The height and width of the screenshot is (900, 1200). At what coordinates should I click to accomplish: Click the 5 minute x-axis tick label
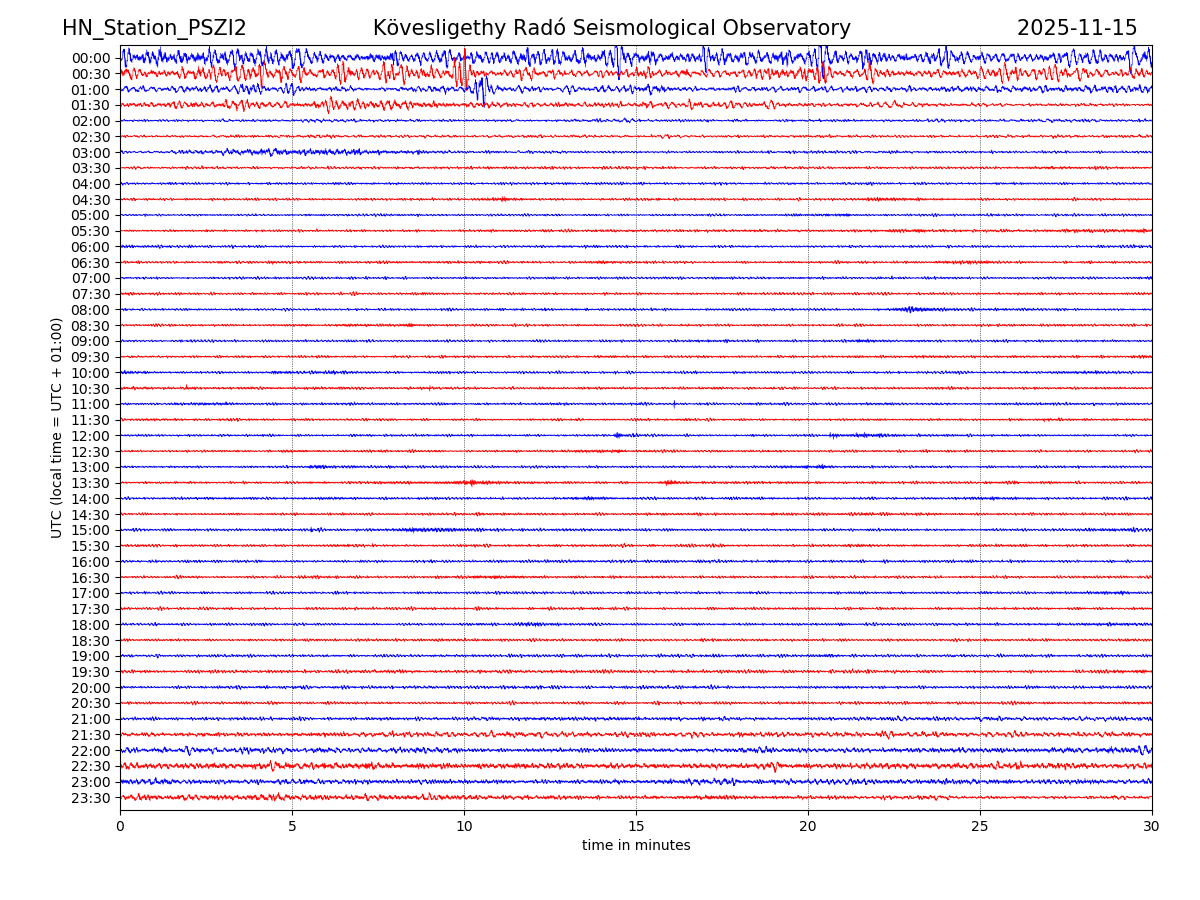pos(292,827)
